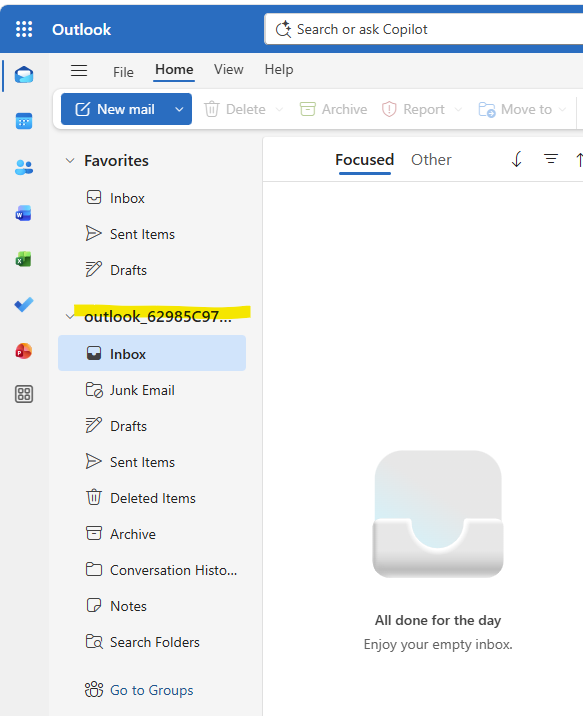583x716 pixels.
Task: Collapse the outlook_62985C97 account folders
Action: [x=70, y=316]
